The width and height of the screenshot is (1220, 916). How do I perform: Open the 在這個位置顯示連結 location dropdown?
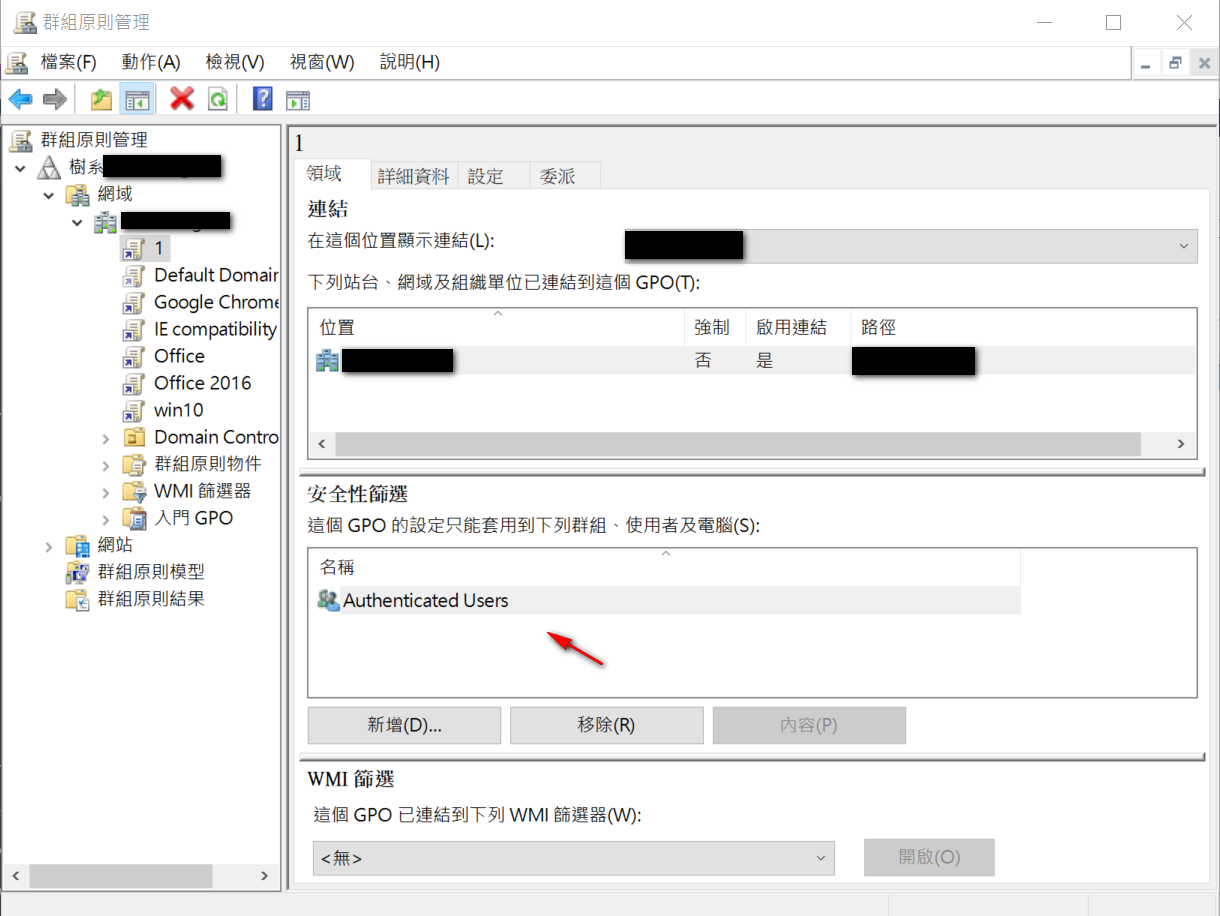[x=909, y=246]
